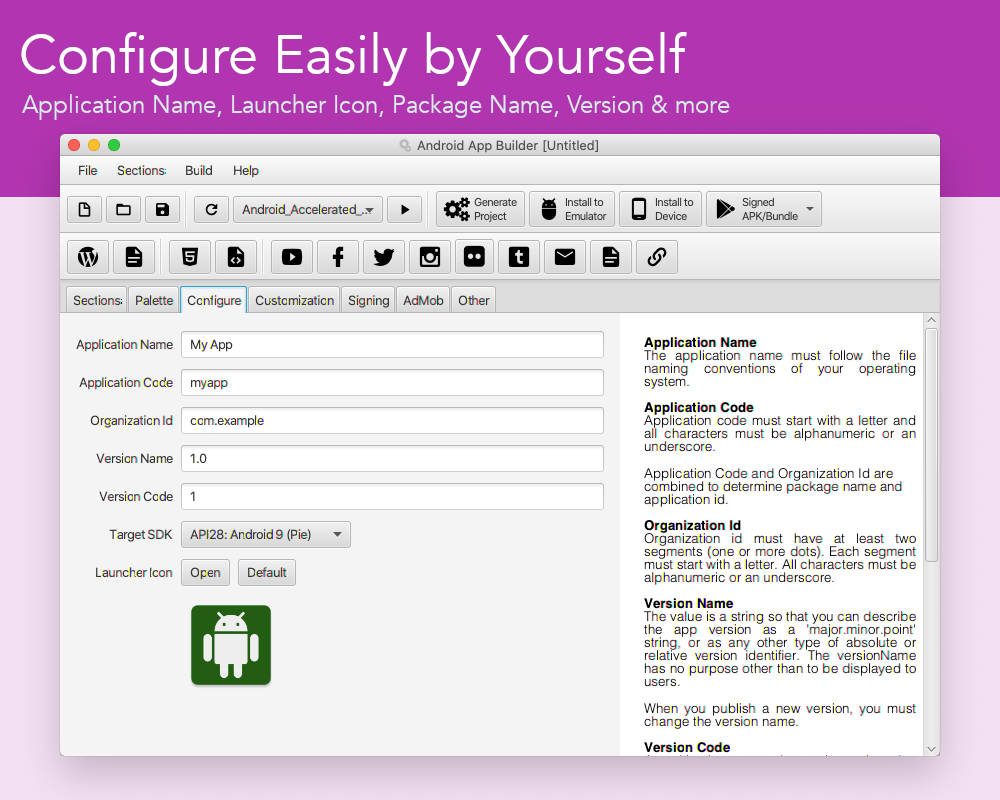
Task: Click the Organization Id field
Action: (x=392, y=420)
